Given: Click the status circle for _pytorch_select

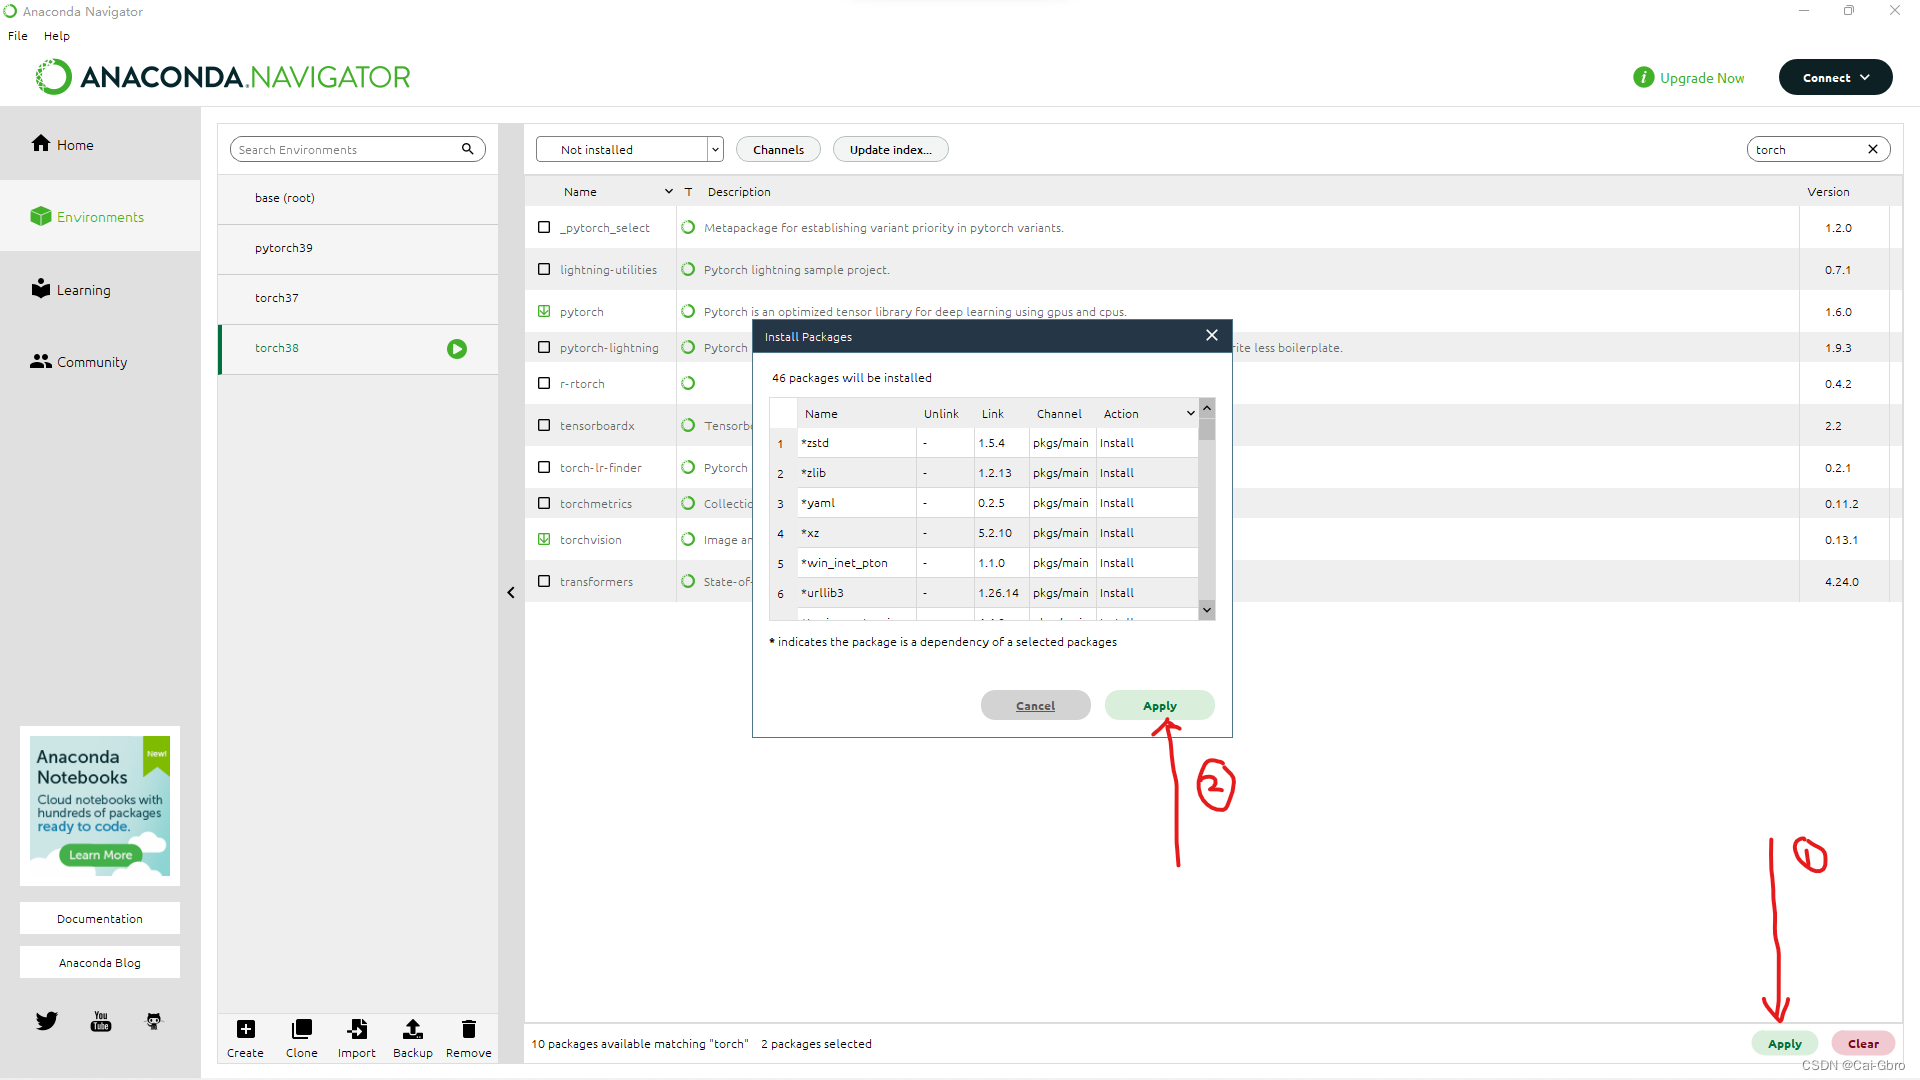Looking at the screenshot, I should [x=688, y=227].
